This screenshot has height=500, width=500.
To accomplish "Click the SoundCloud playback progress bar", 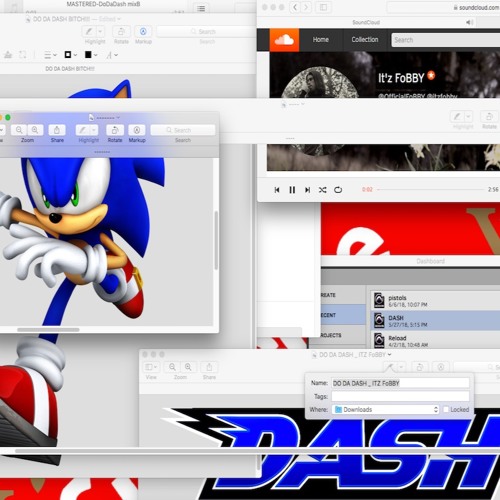I will (x=431, y=189).
